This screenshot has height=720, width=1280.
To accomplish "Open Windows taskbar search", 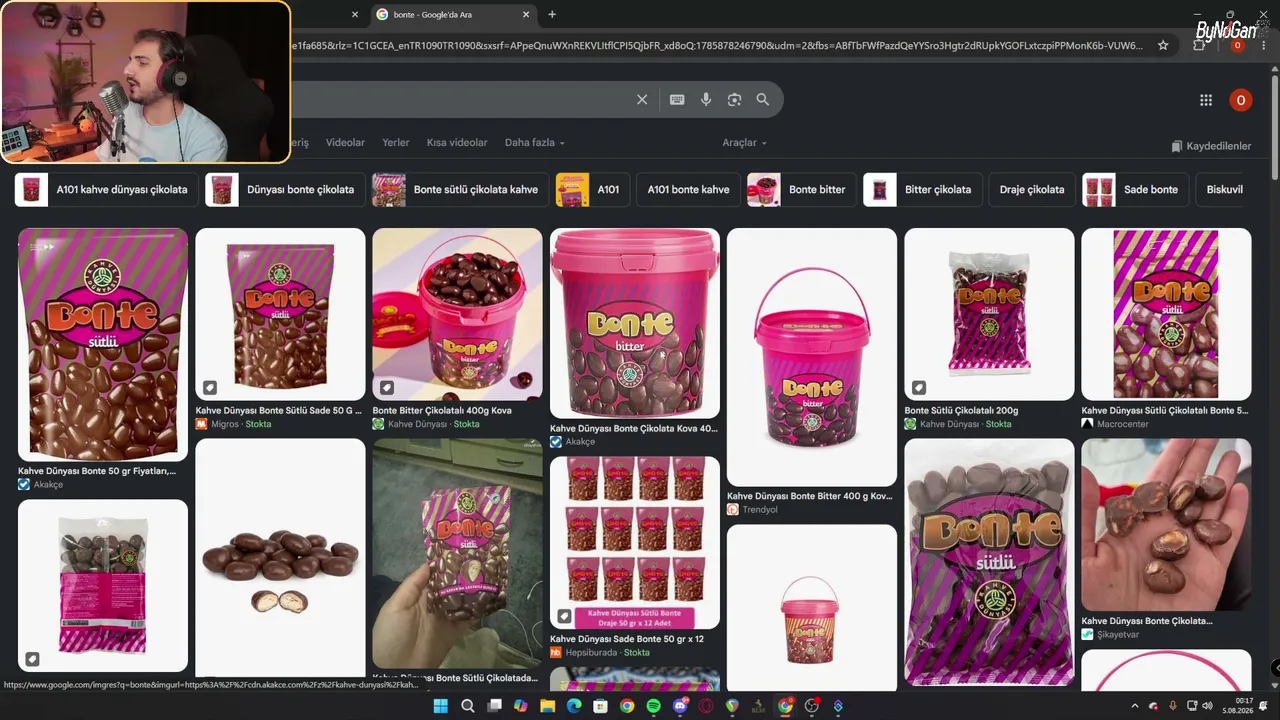I will (x=467, y=706).
